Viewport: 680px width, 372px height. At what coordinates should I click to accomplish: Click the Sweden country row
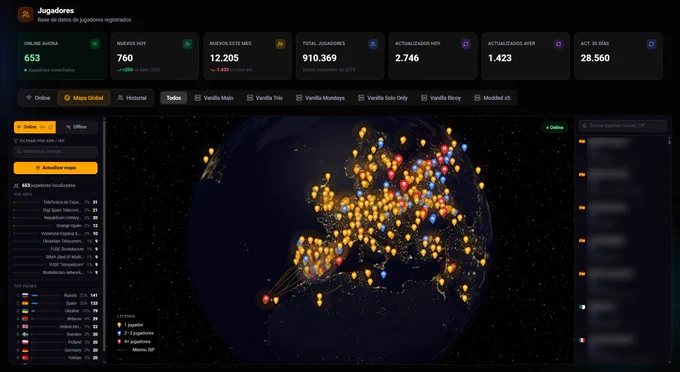[x=56, y=334]
